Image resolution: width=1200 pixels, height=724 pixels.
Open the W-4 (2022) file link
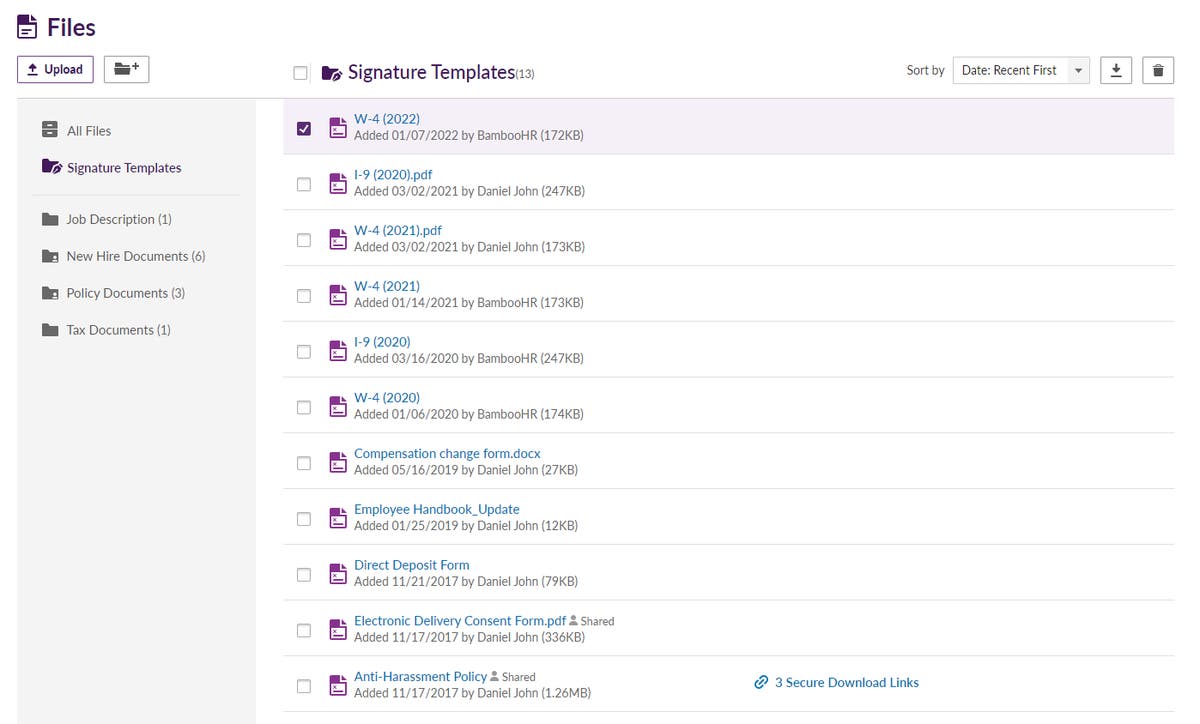tap(387, 119)
